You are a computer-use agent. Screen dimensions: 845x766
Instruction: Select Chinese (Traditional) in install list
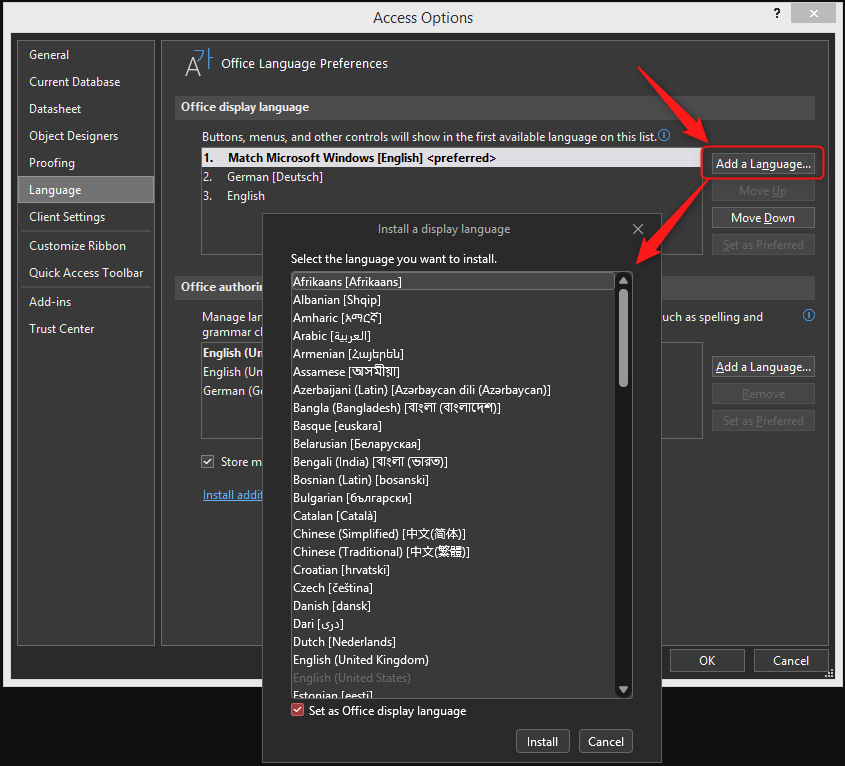tap(453, 551)
